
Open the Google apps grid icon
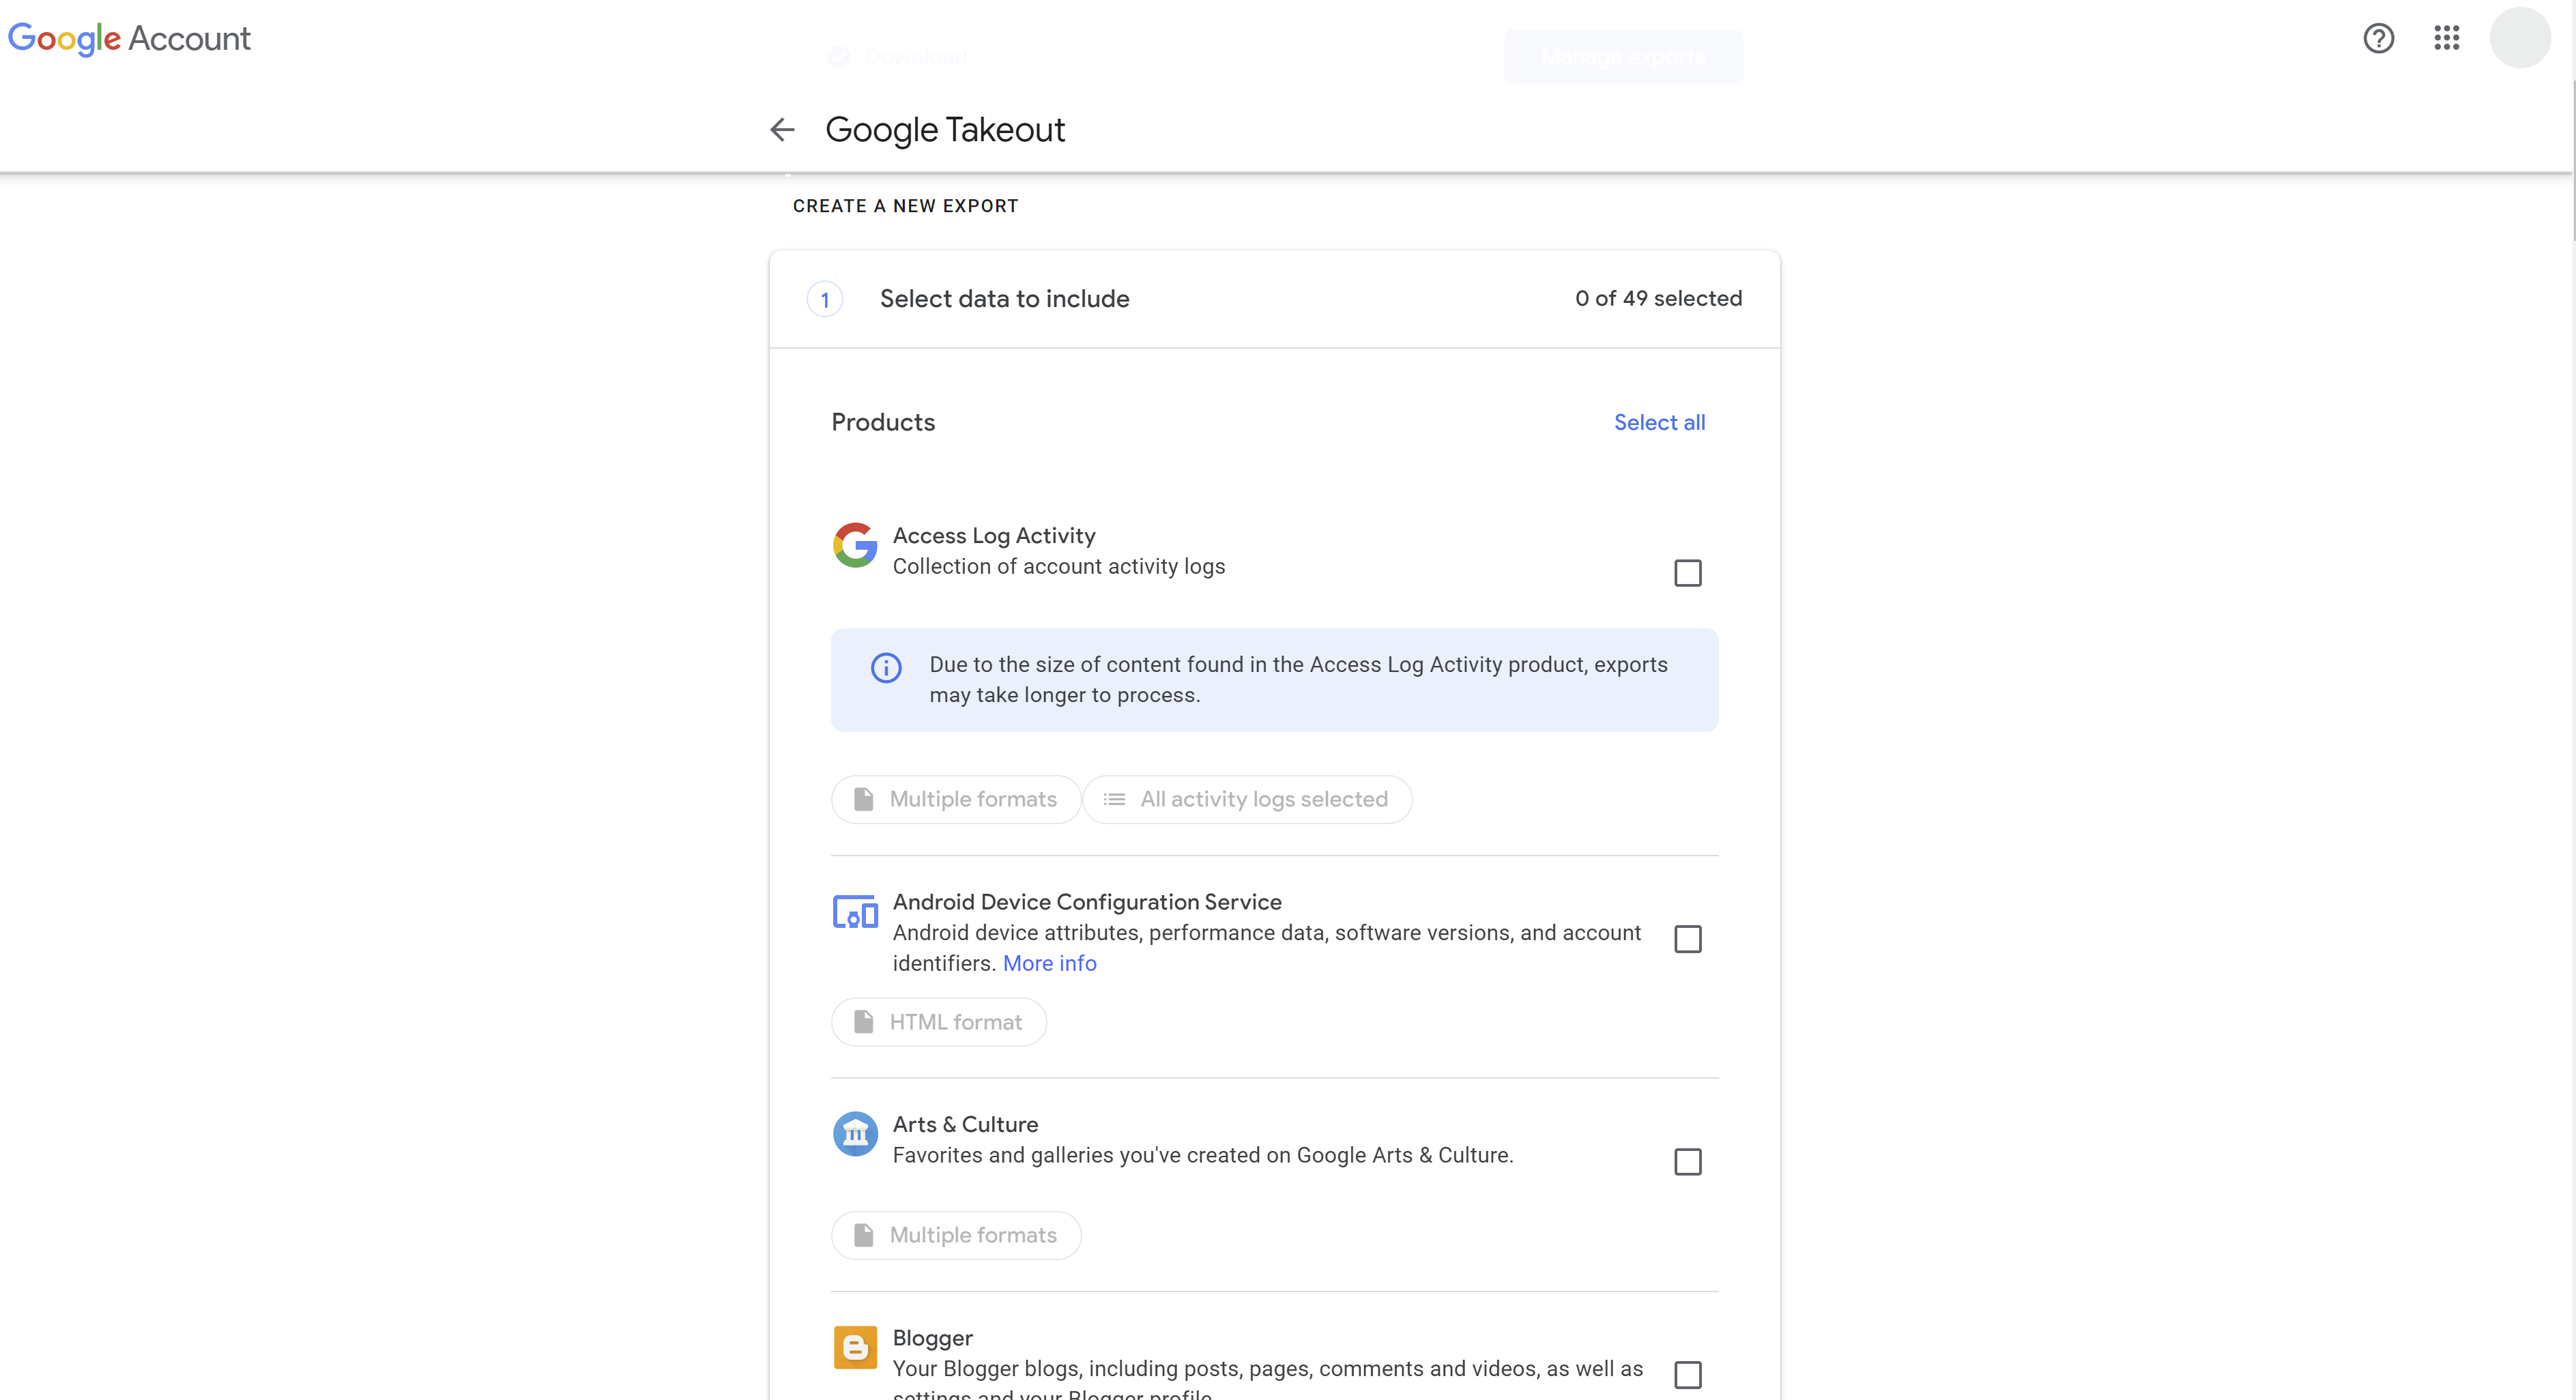pos(2446,38)
